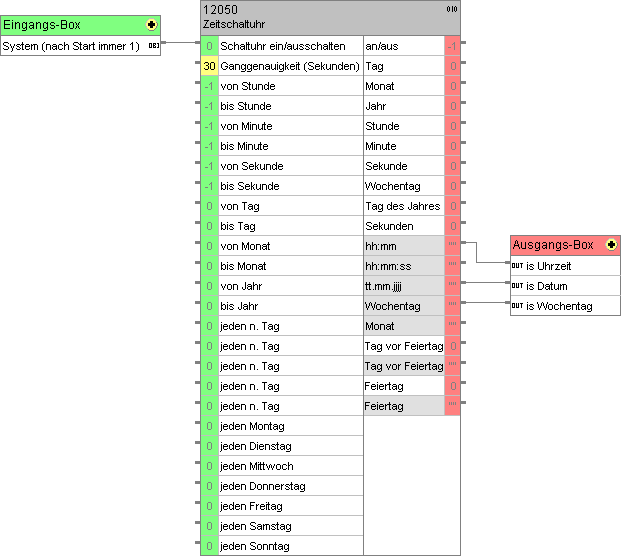Select the yellow 30 value for Ganggenauigkeit

(x=209, y=66)
